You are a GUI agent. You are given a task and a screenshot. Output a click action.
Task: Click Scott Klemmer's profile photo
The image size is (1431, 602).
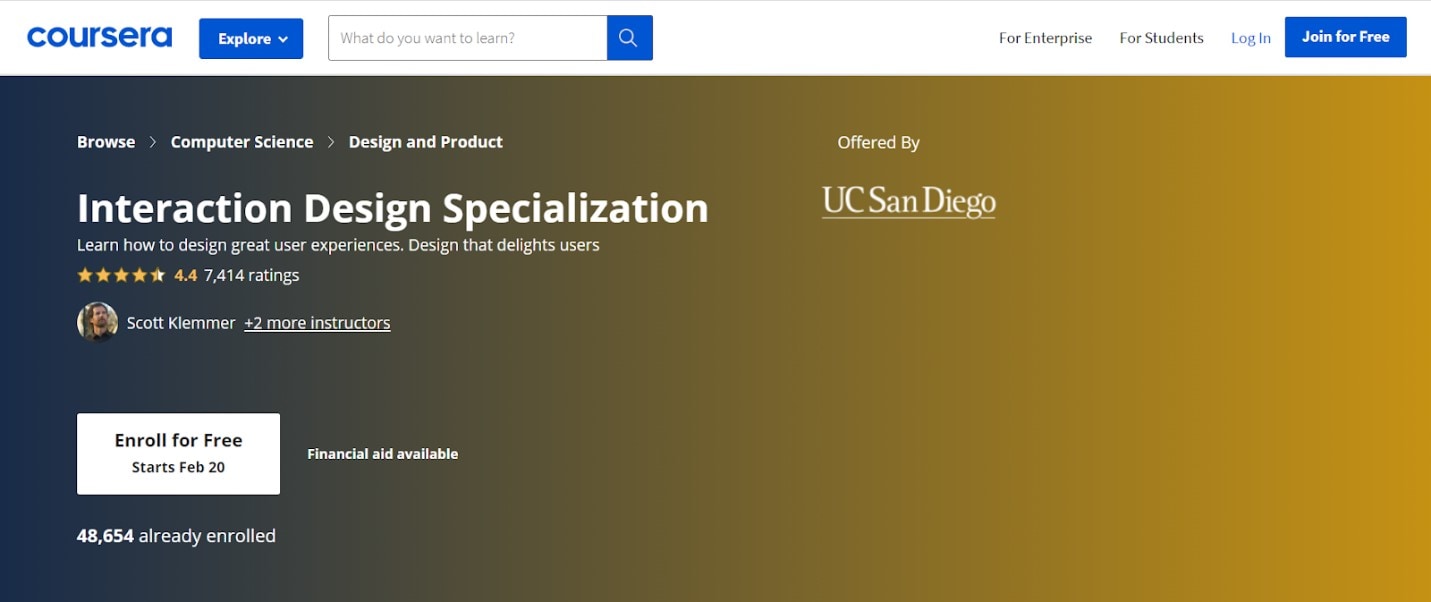coord(97,322)
